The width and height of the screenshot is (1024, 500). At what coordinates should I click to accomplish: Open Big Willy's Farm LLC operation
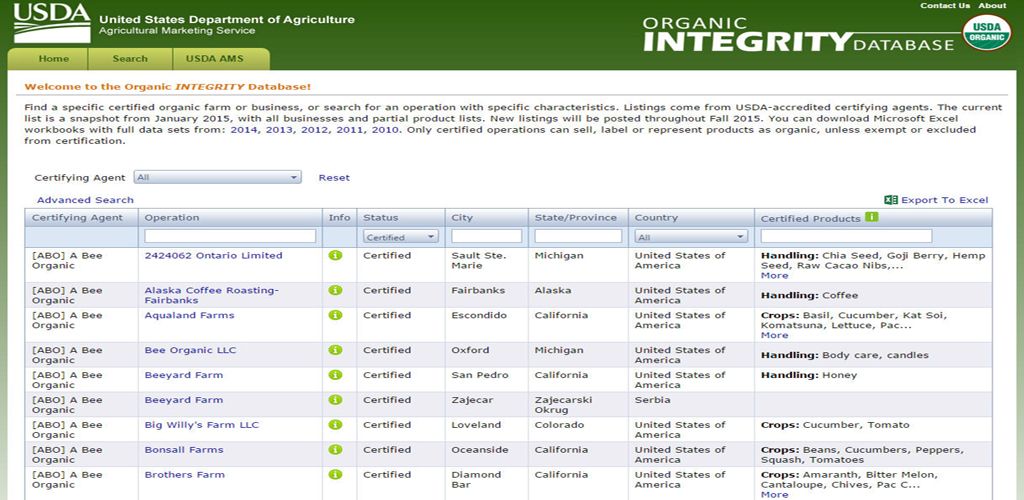pyautogui.click(x=202, y=425)
